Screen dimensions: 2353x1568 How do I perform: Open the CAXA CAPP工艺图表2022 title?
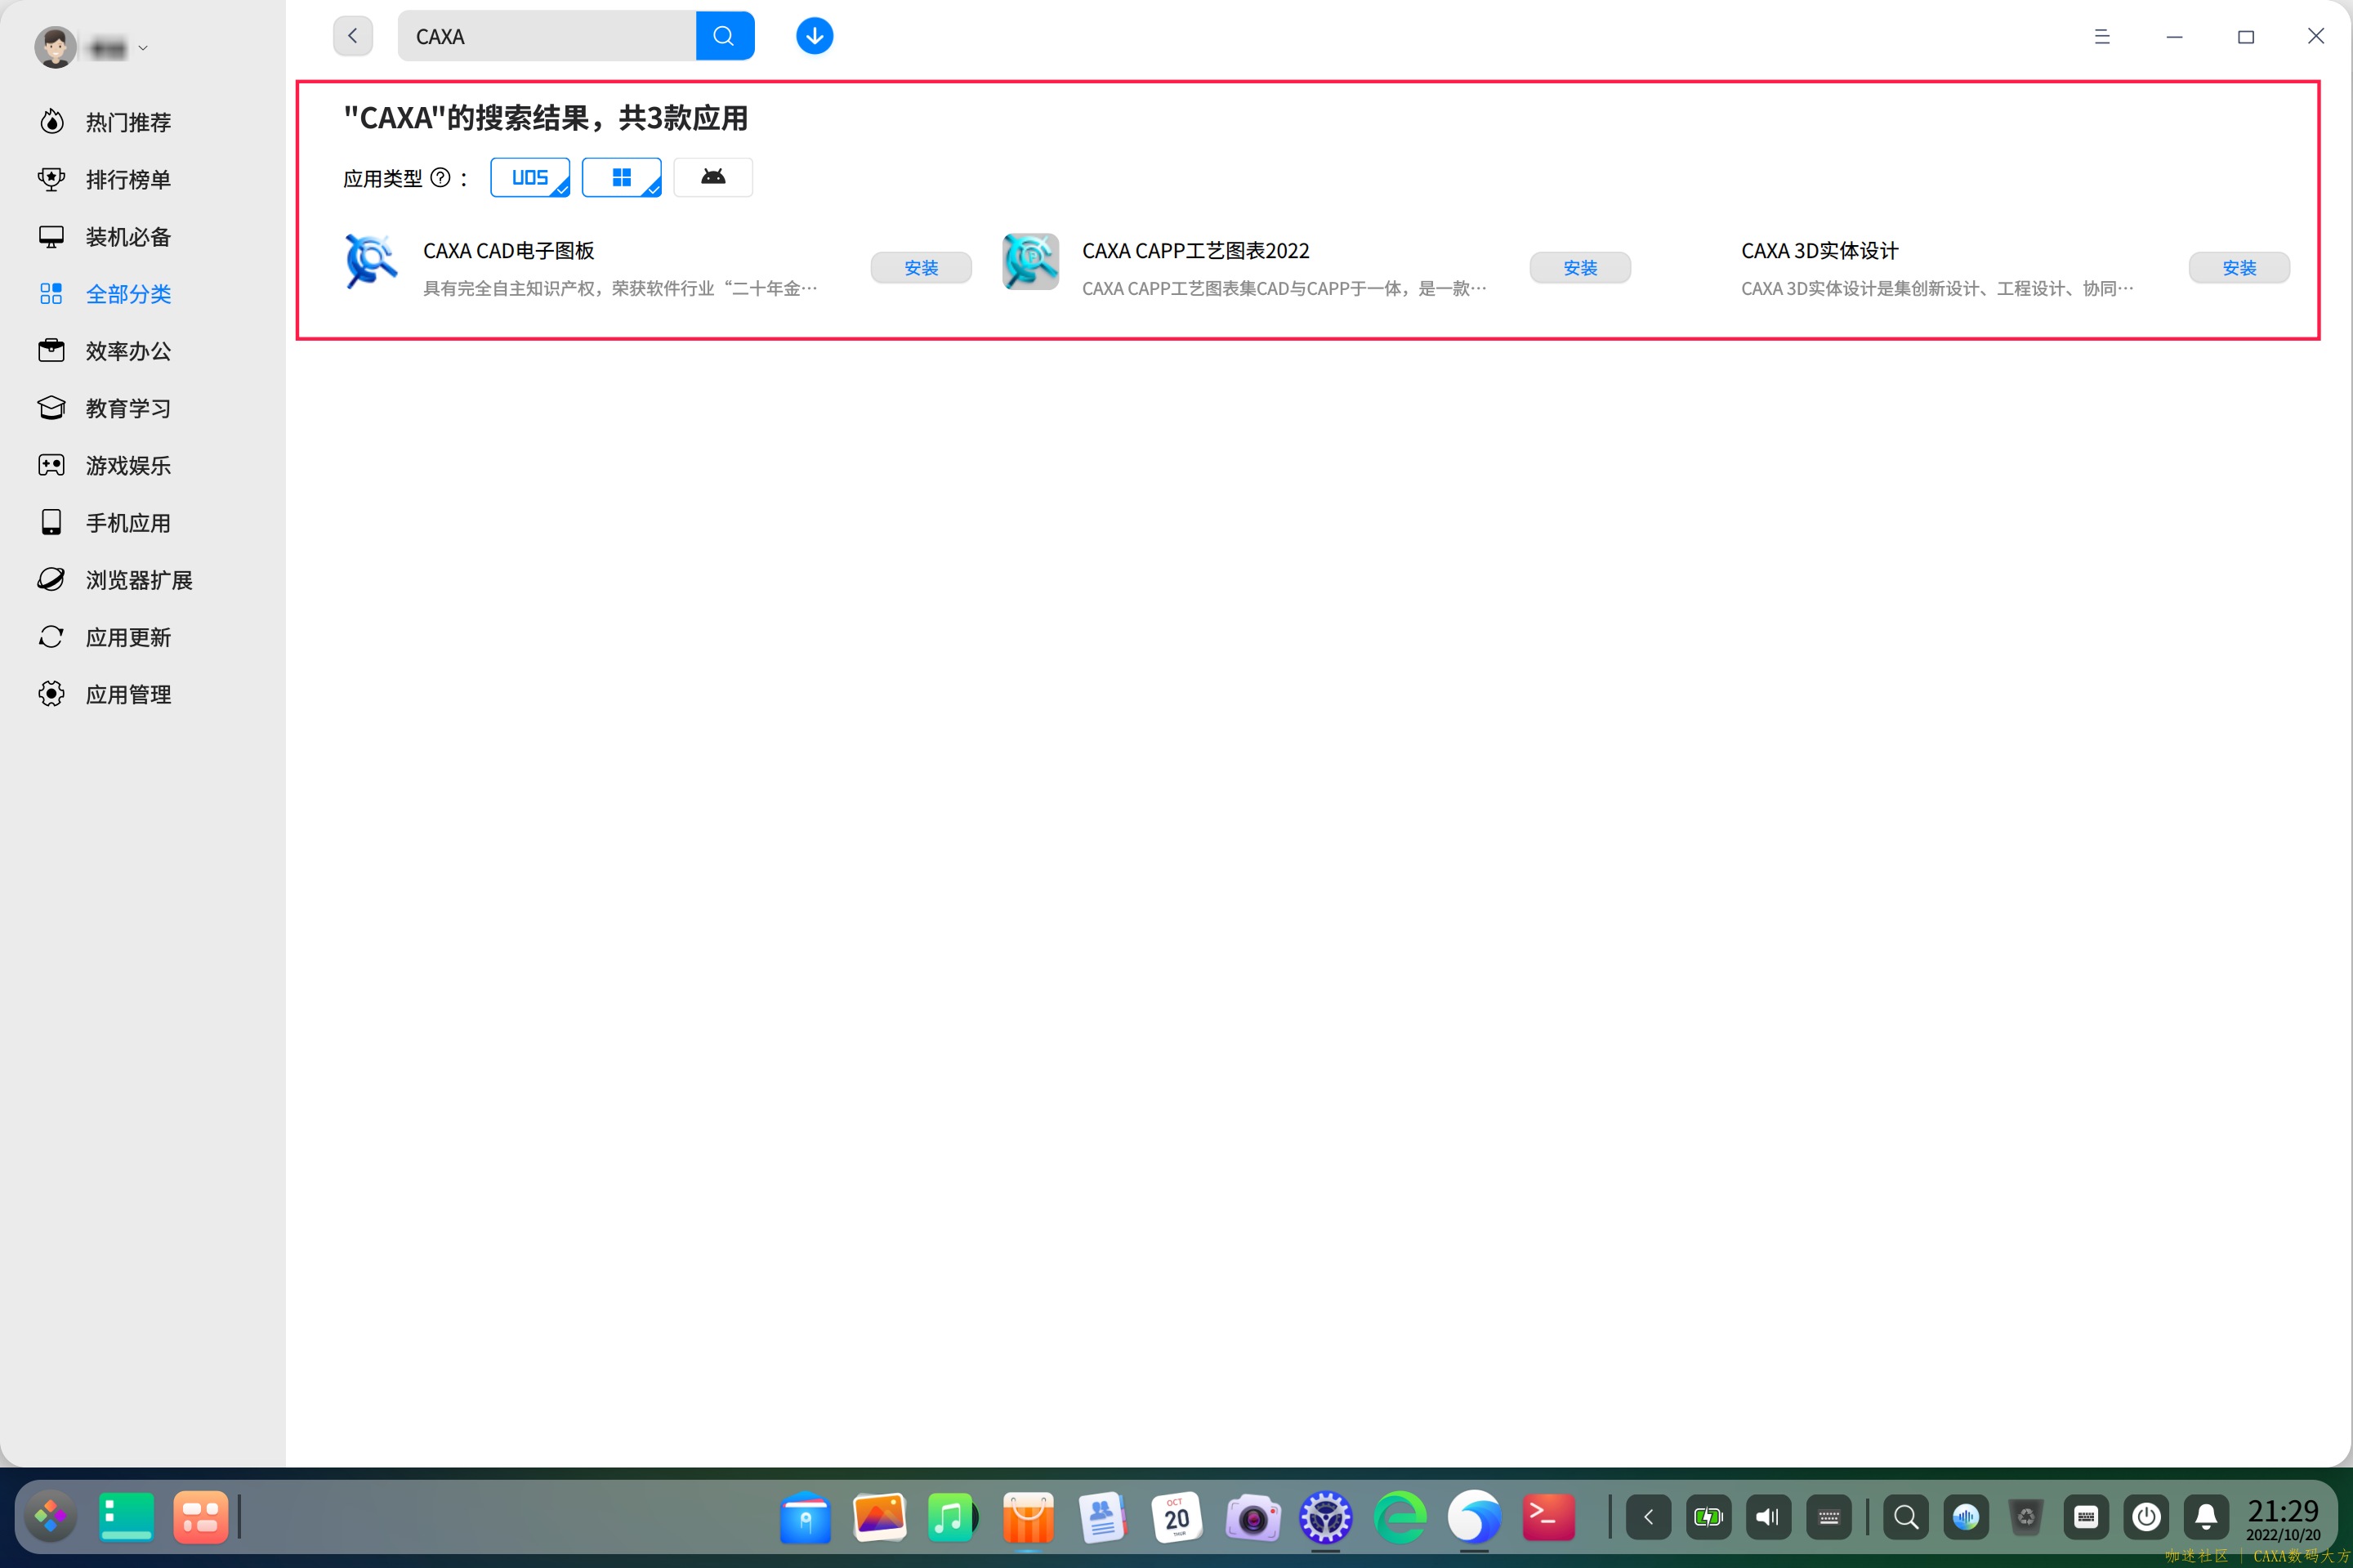pos(1195,251)
